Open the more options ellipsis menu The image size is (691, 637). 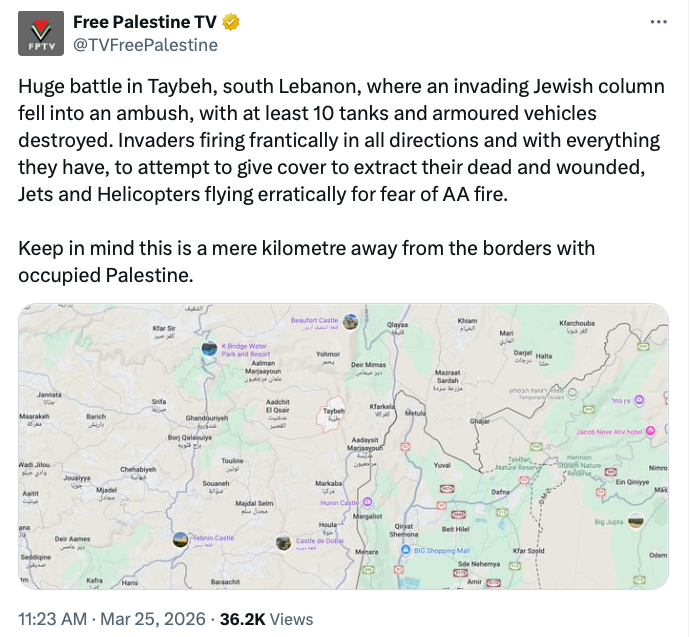(x=658, y=22)
